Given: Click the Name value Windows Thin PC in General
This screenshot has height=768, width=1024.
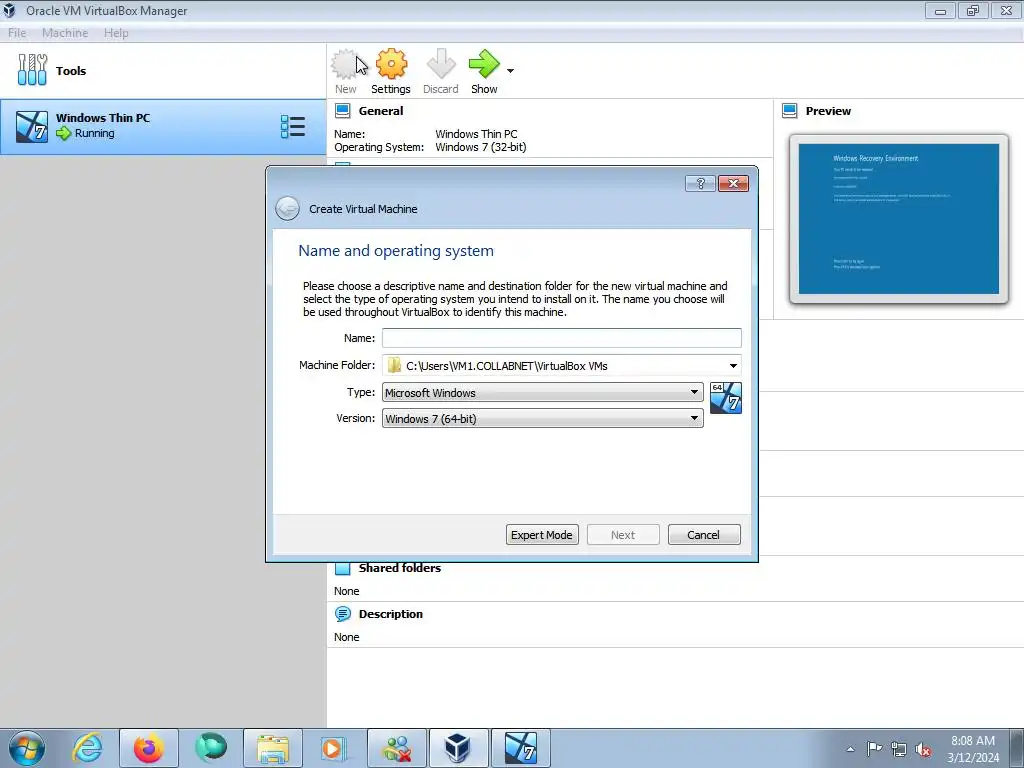Looking at the screenshot, I should [x=476, y=134].
